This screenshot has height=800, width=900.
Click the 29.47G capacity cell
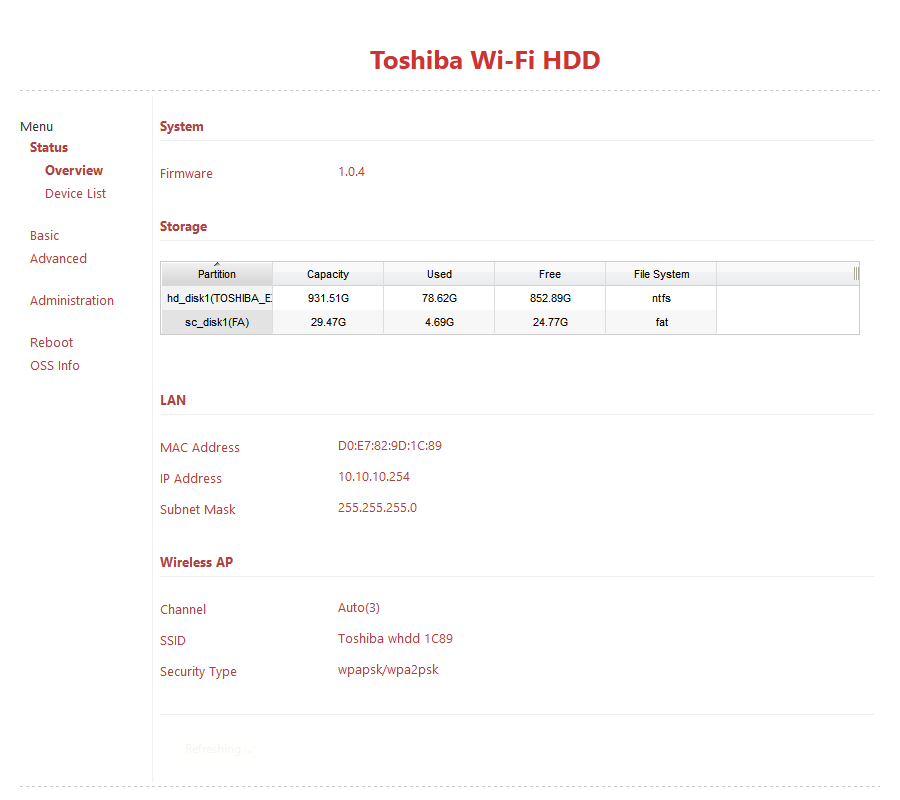(x=328, y=323)
